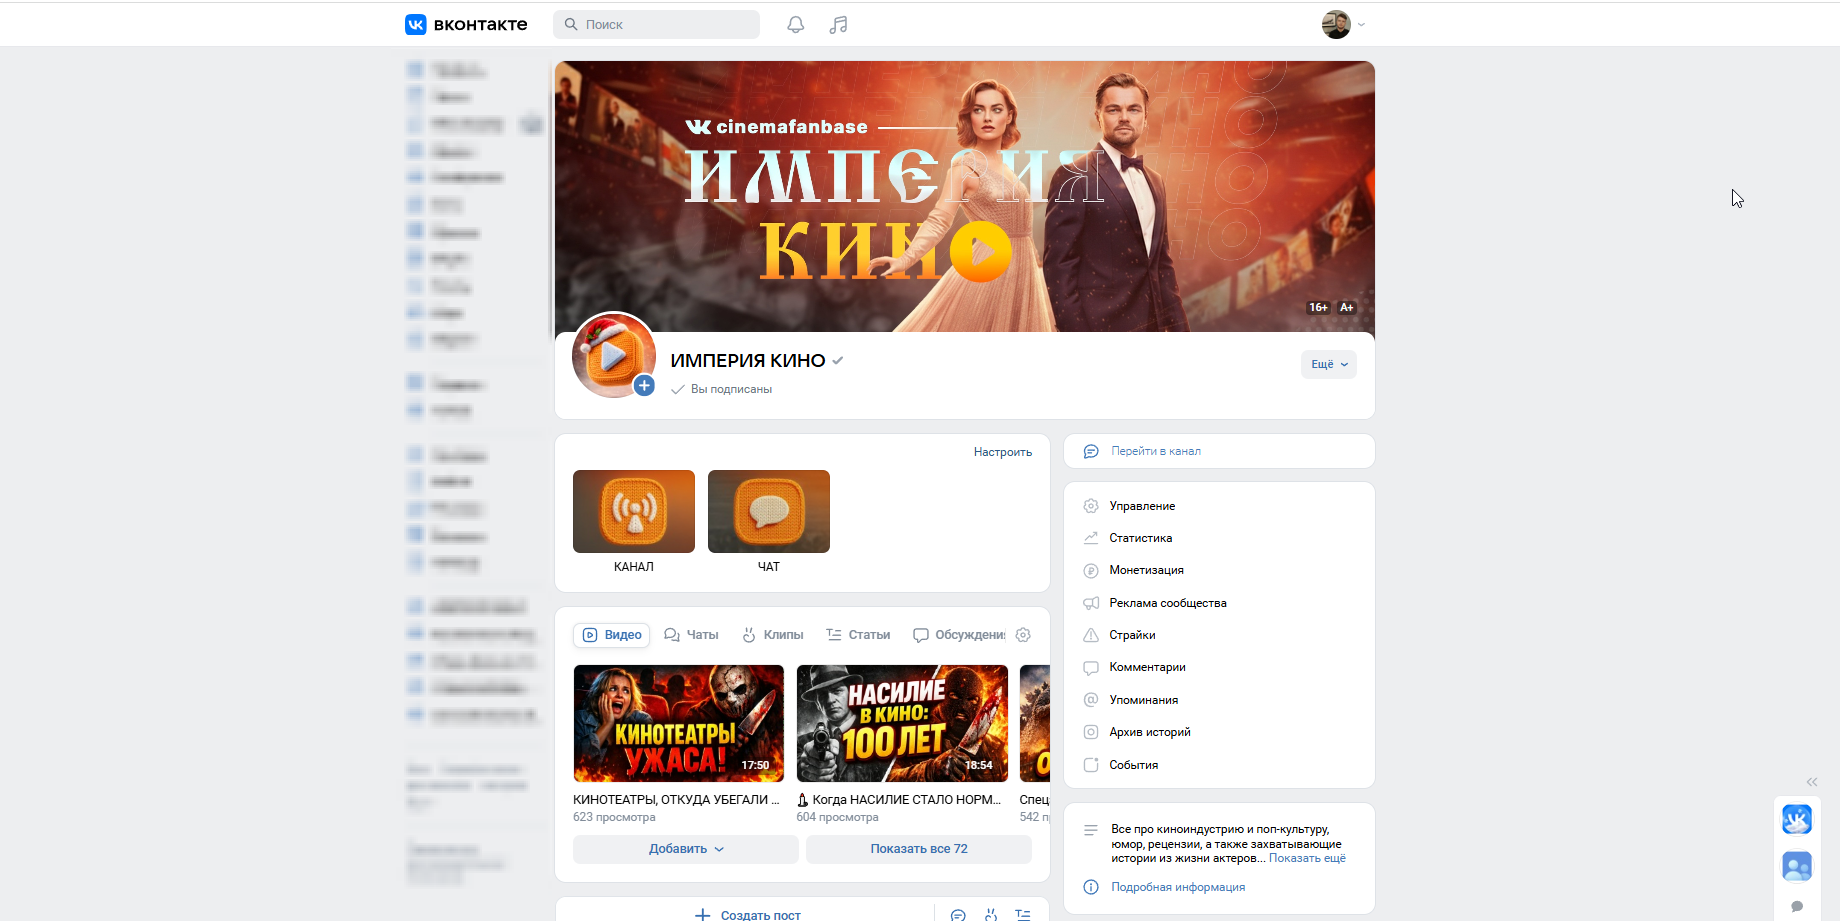Open Страйки via its warning triangle icon
This screenshot has height=921, width=1840.
coord(1091,635)
